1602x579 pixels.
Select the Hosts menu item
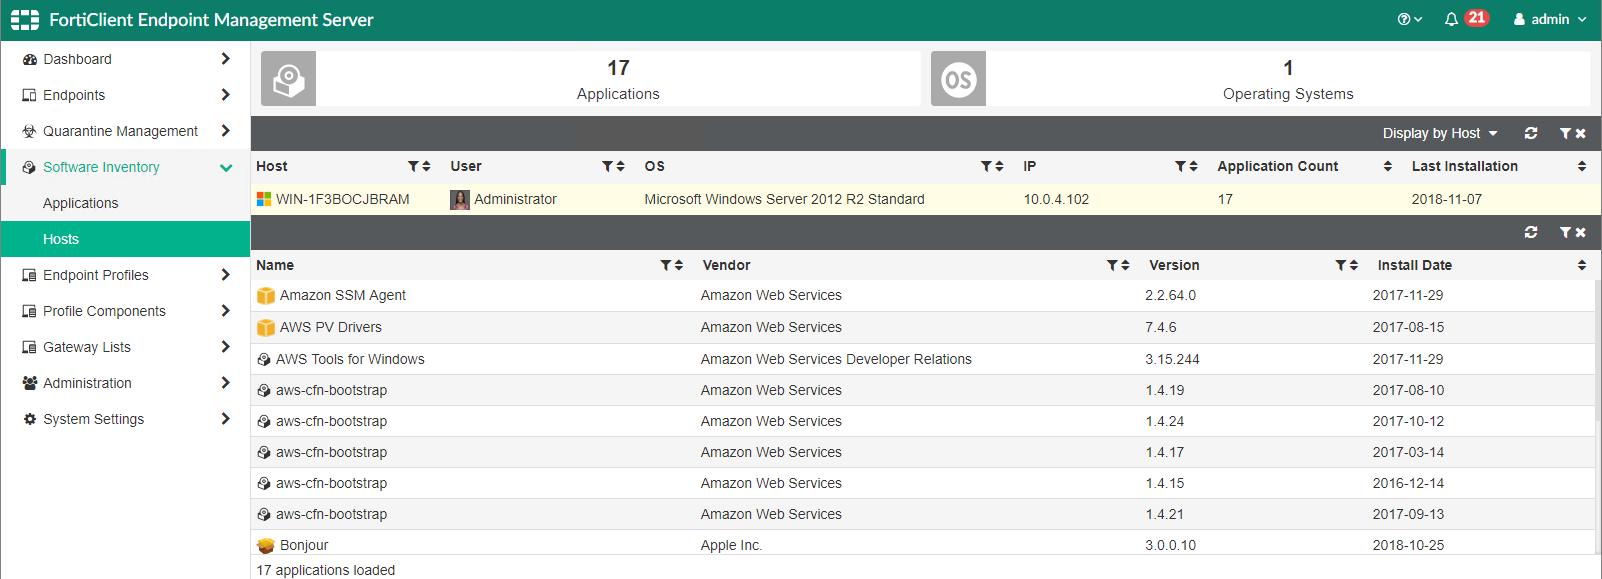click(61, 239)
